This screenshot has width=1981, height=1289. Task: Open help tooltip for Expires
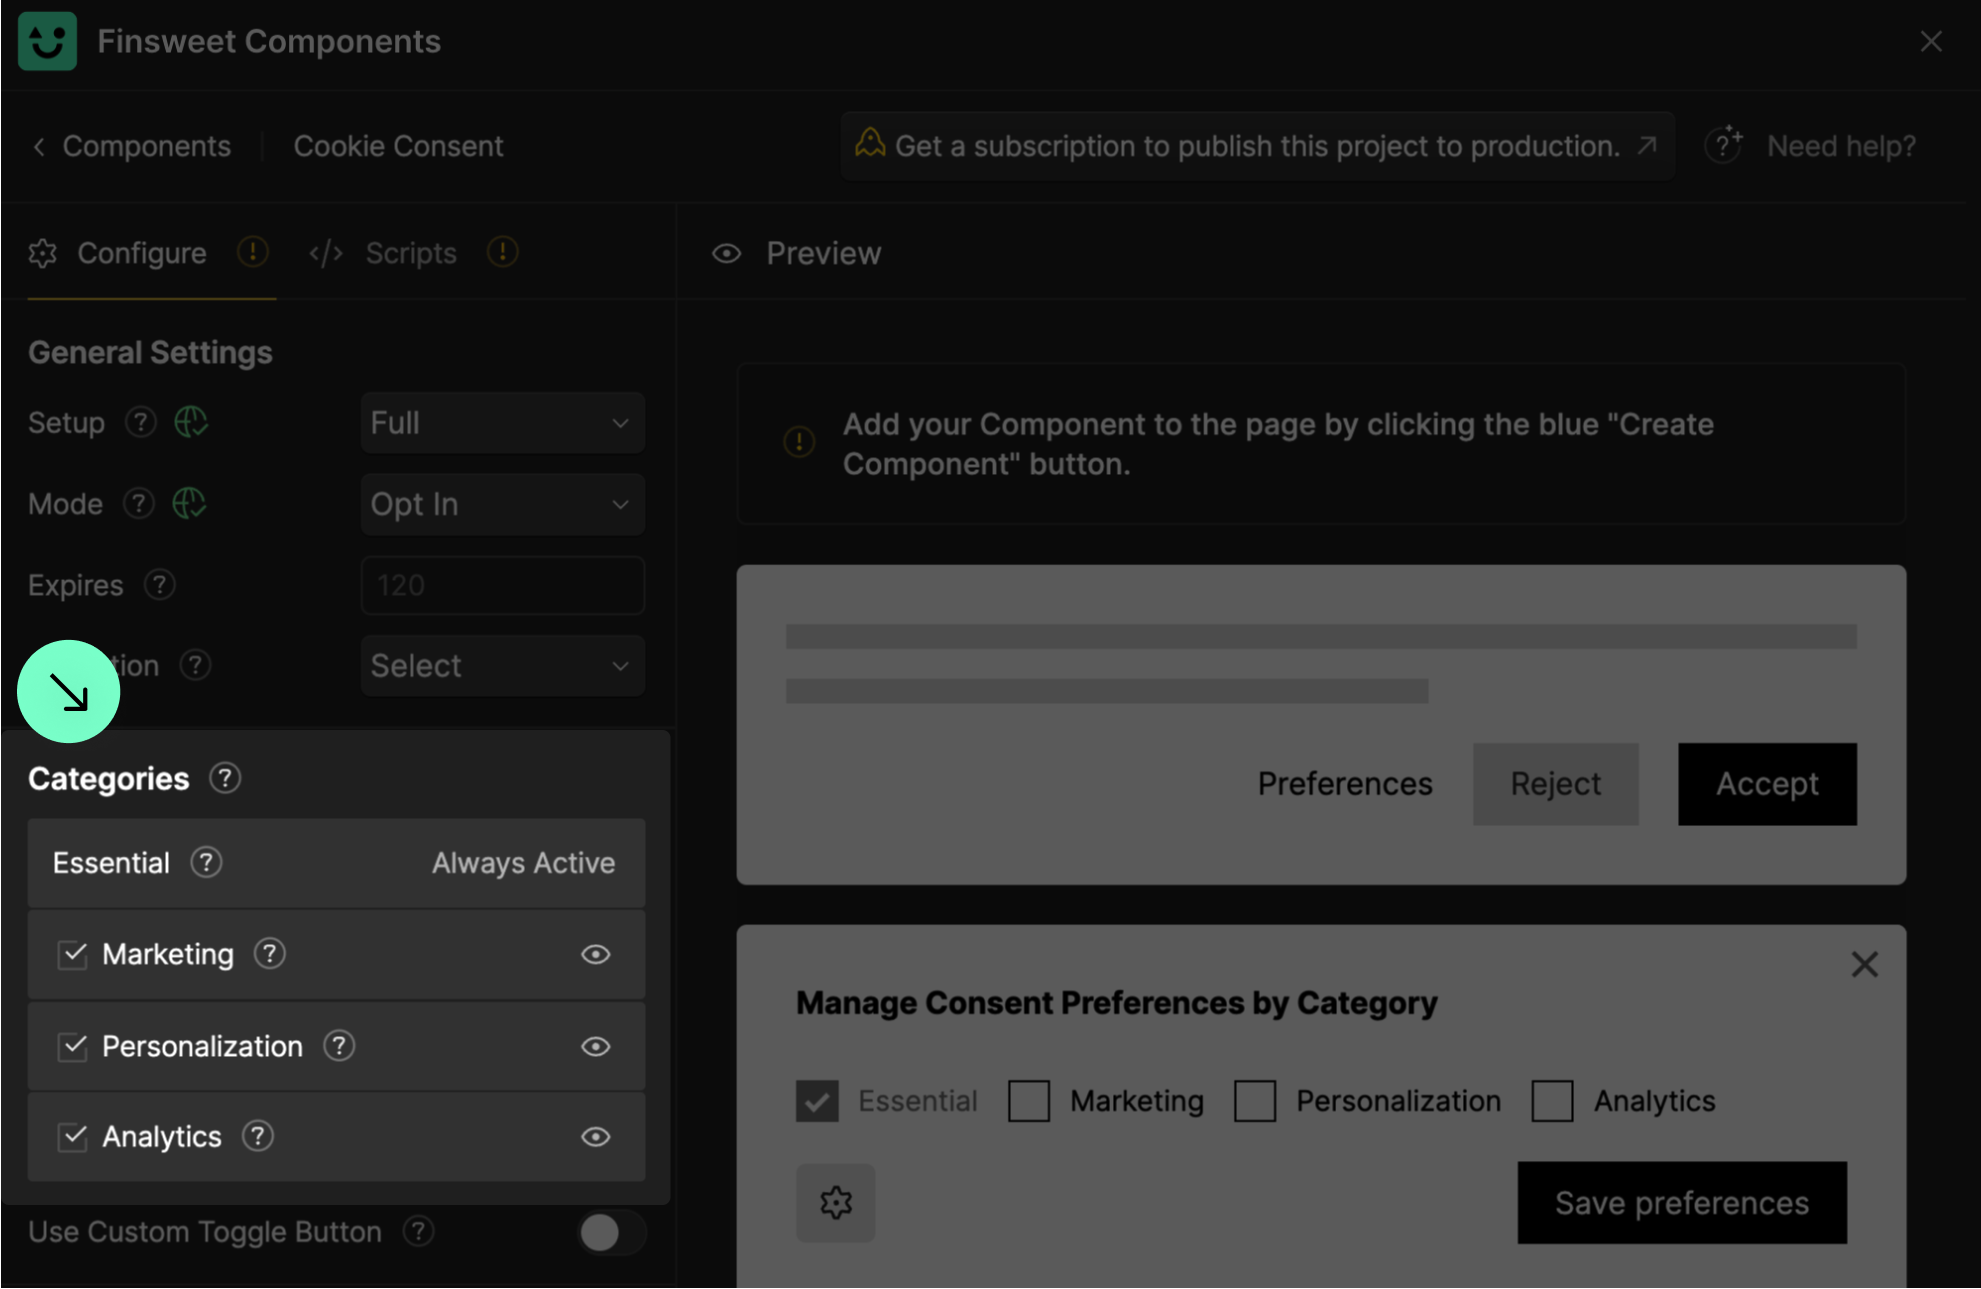click(x=160, y=584)
